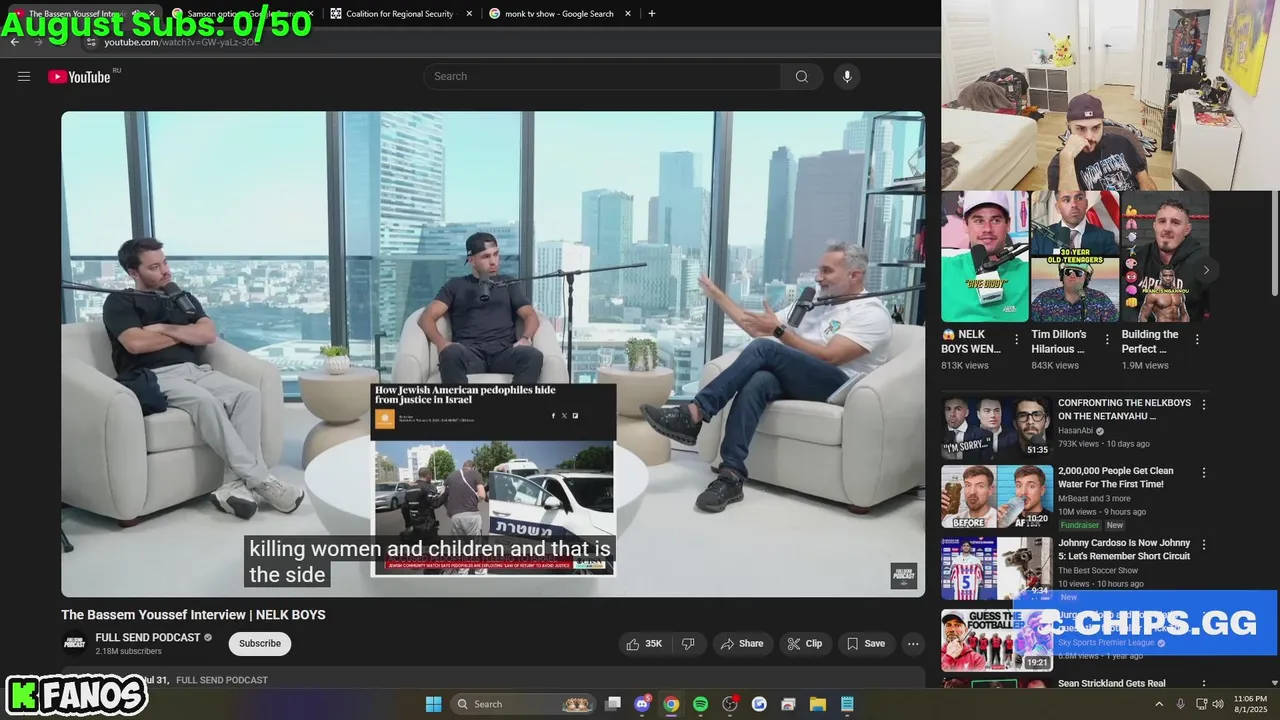Close the monk tv show tab
Image resolution: width=1280 pixels, height=720 pixels.
[x=628, y=14]
